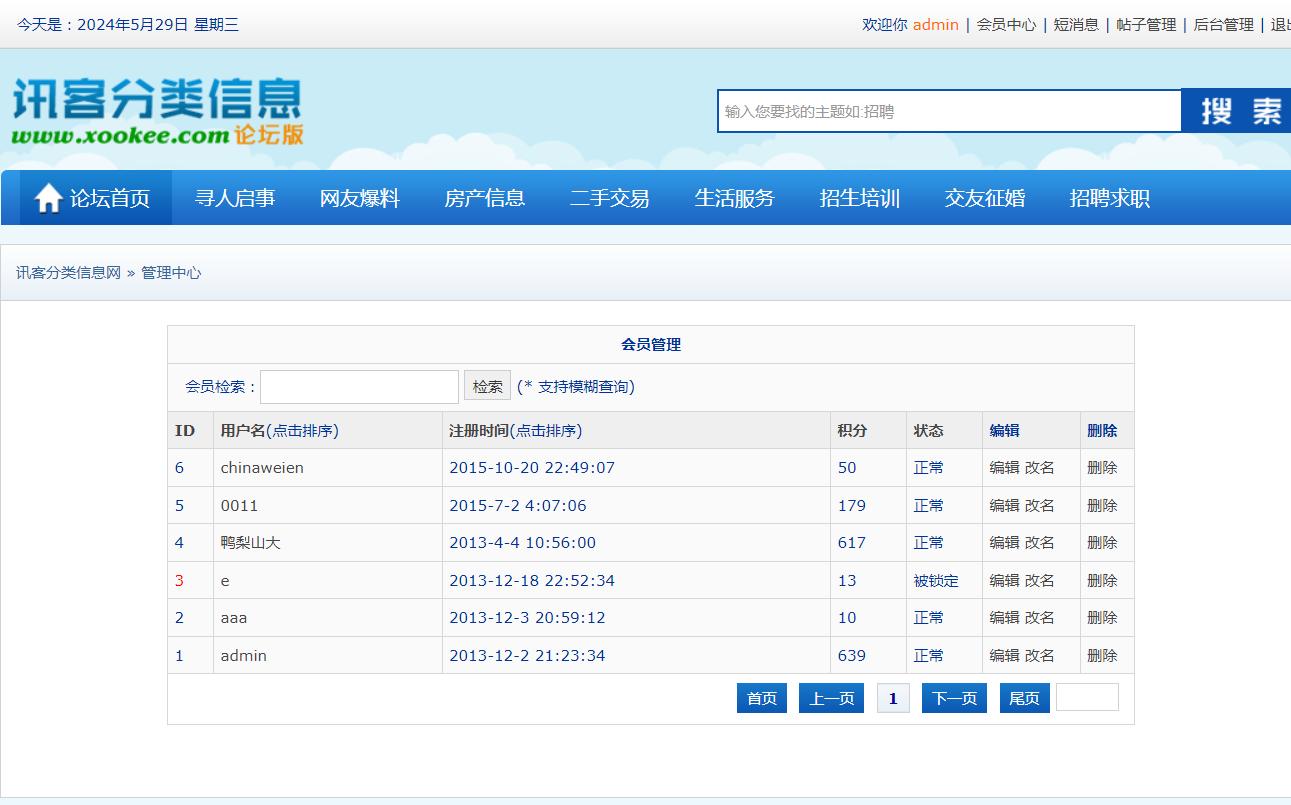Click the 上一页 pagination button

(x=831, y=698)
